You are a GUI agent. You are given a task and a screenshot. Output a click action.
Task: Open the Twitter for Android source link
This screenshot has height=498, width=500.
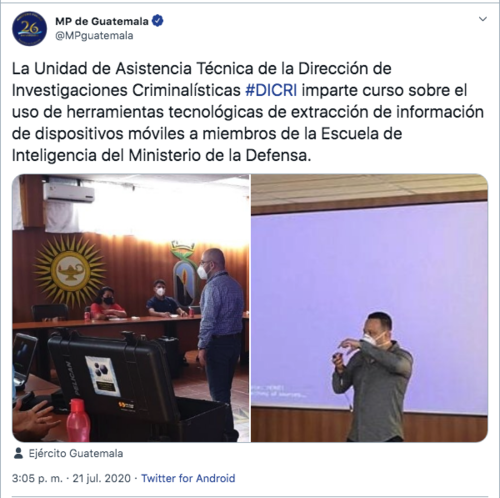[188, 478]
